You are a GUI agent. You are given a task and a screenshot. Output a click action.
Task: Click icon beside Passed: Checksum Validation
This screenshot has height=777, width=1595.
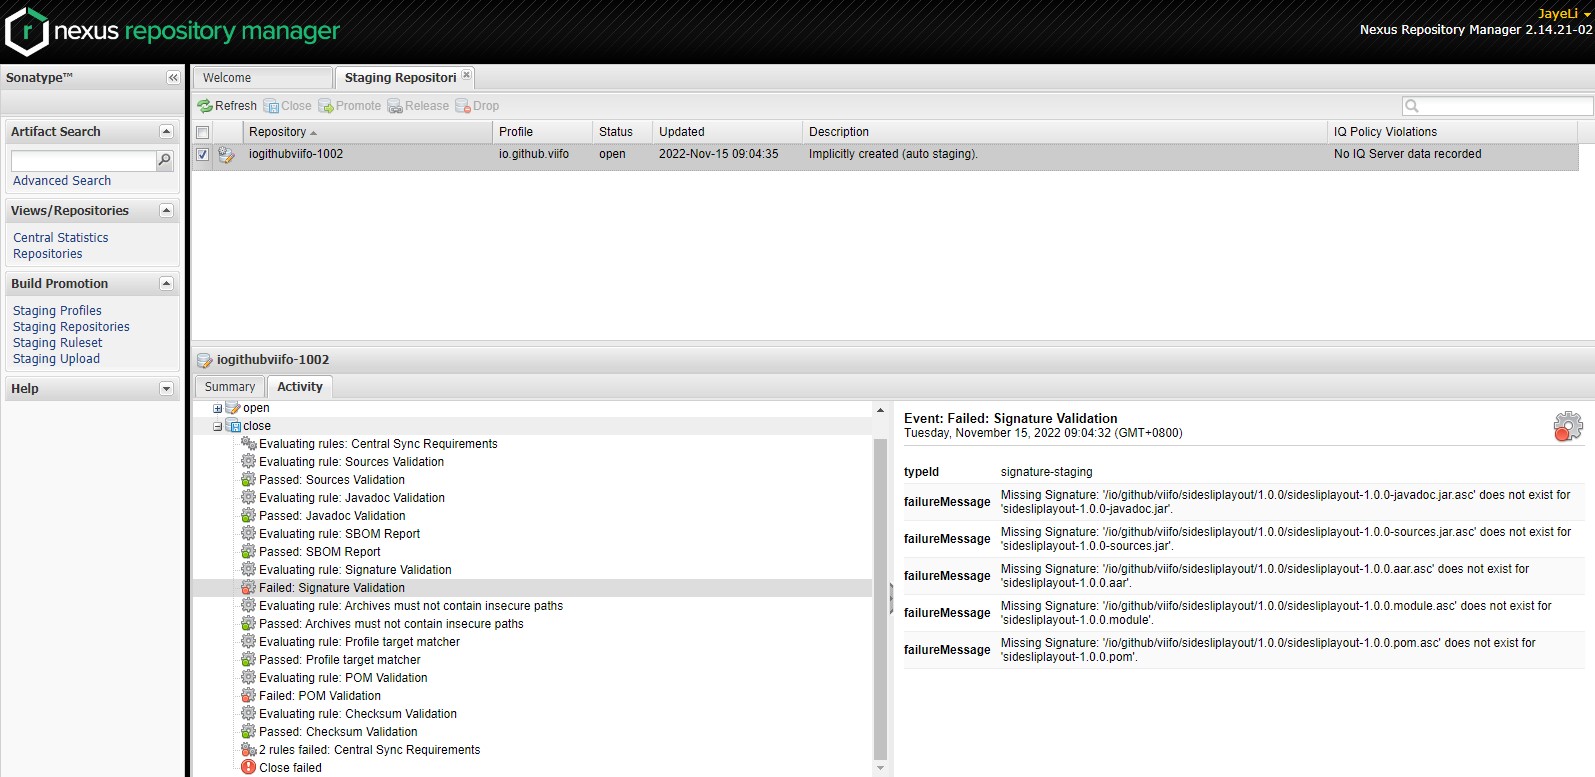248,732
